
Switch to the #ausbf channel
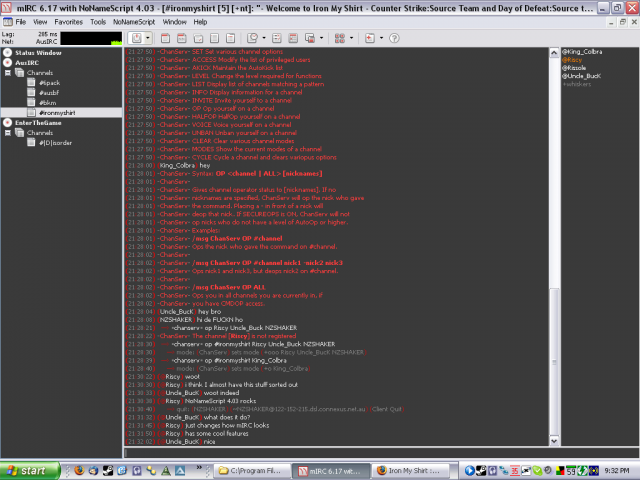click(49, 93)
